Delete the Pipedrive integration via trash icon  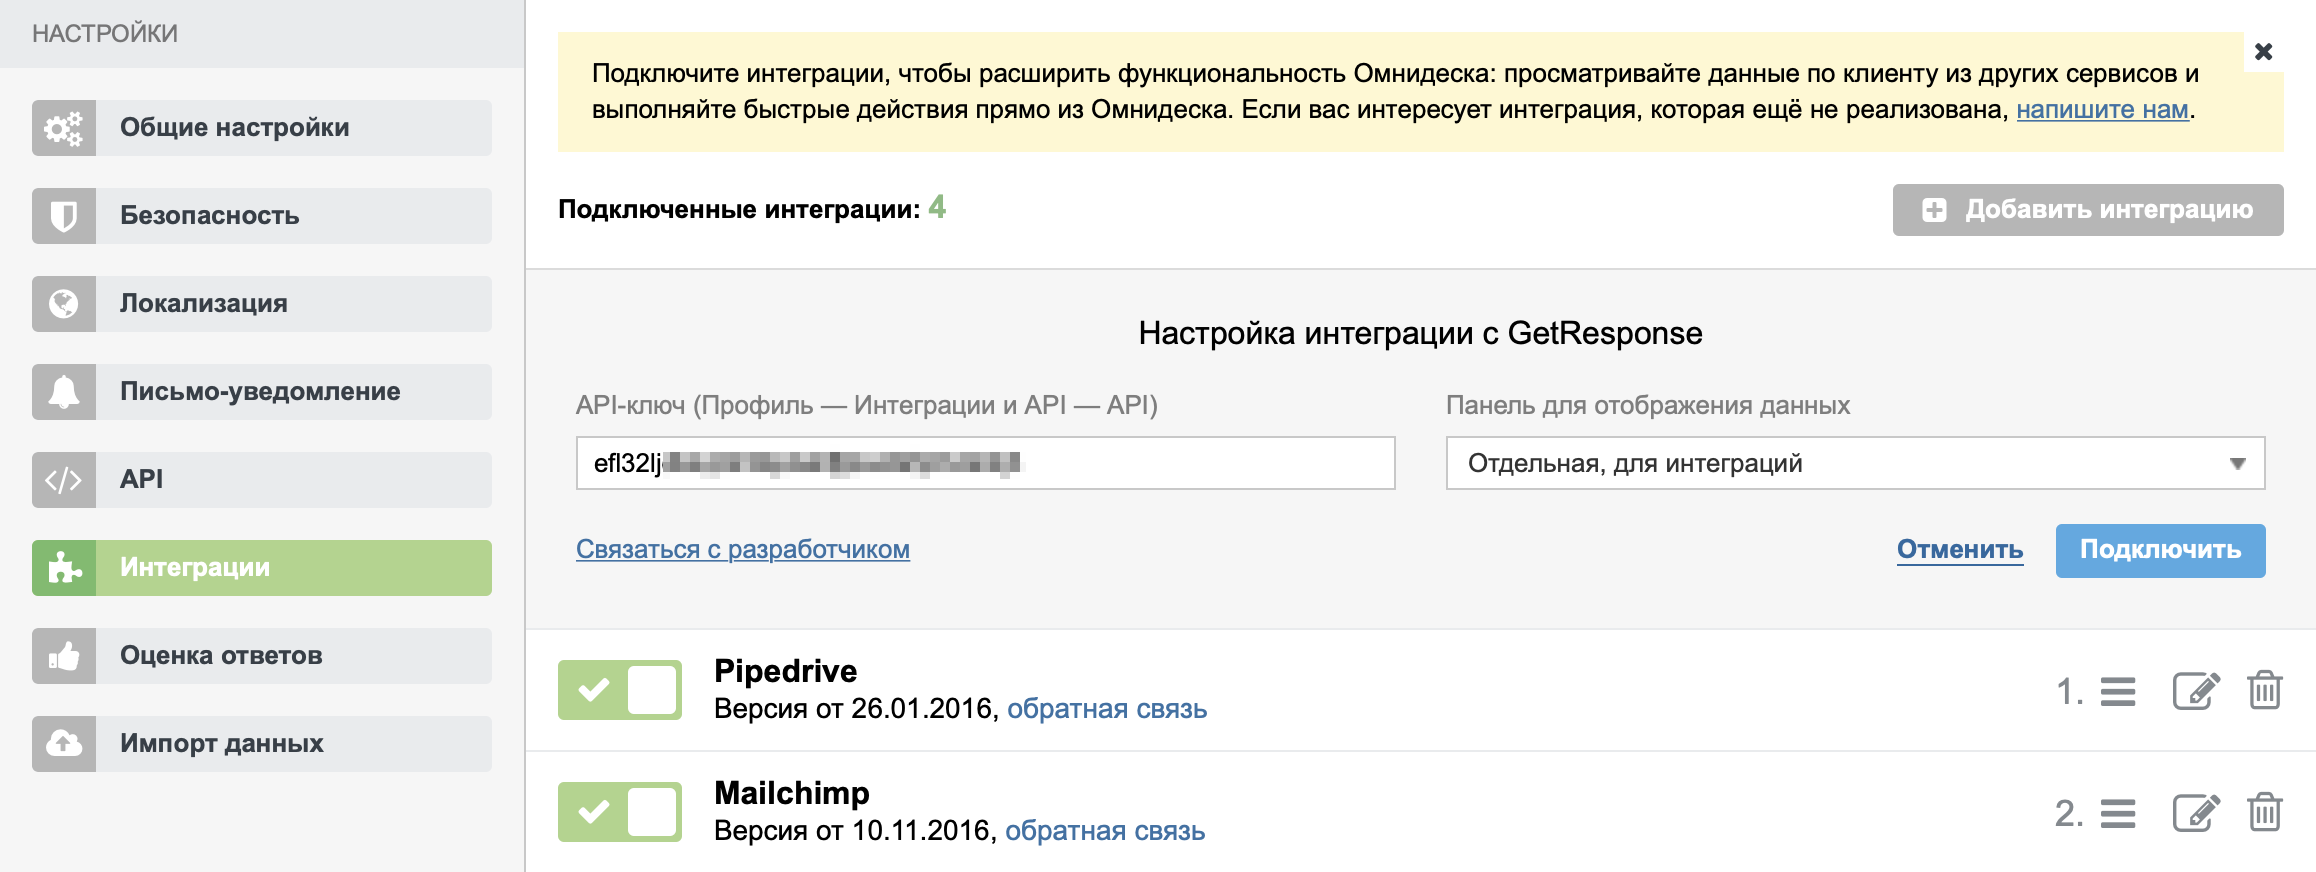(2264, 691)
